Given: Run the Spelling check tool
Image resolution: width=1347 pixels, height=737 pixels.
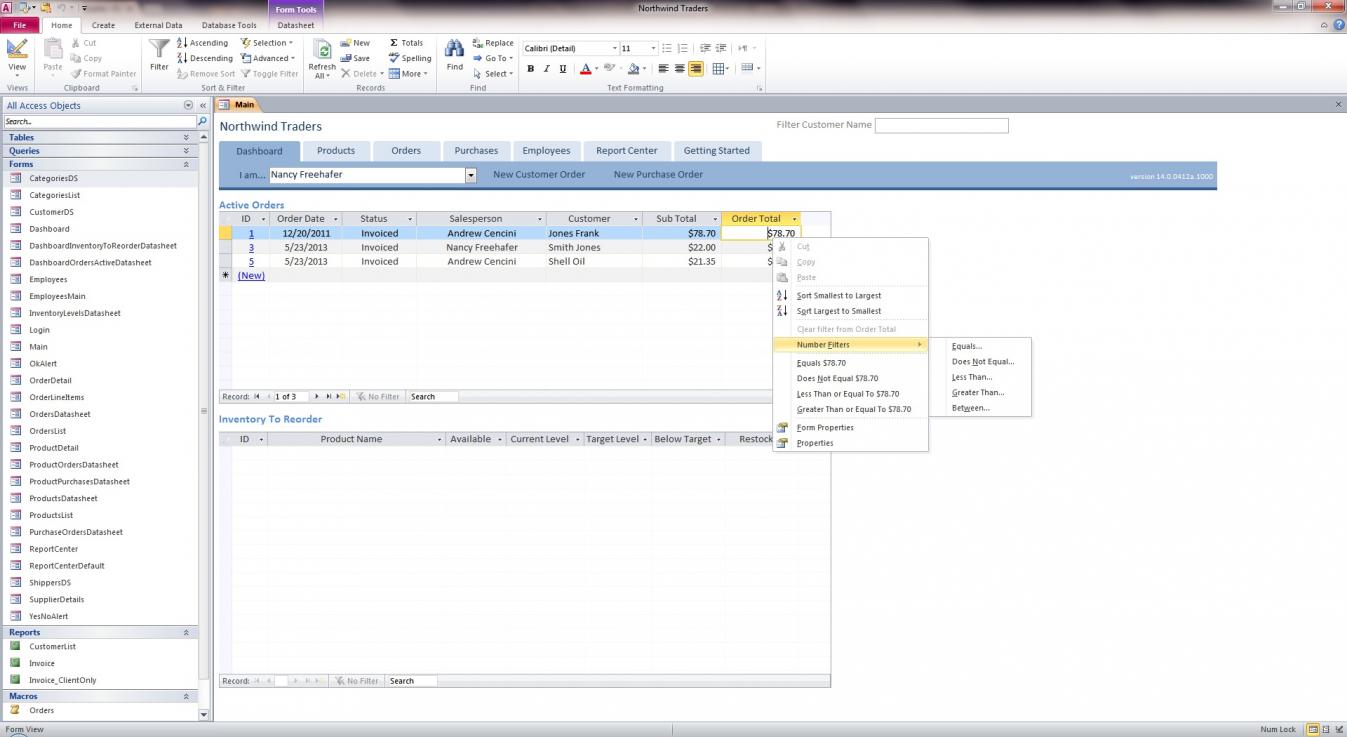Looking at the screenshot, I should pyautogui.click(x=409, y=58).
